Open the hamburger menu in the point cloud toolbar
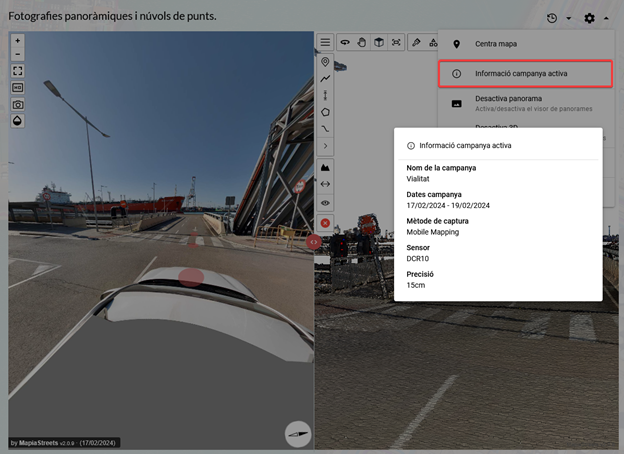Viewport: 624px width, 454px height. pos(325,43)
